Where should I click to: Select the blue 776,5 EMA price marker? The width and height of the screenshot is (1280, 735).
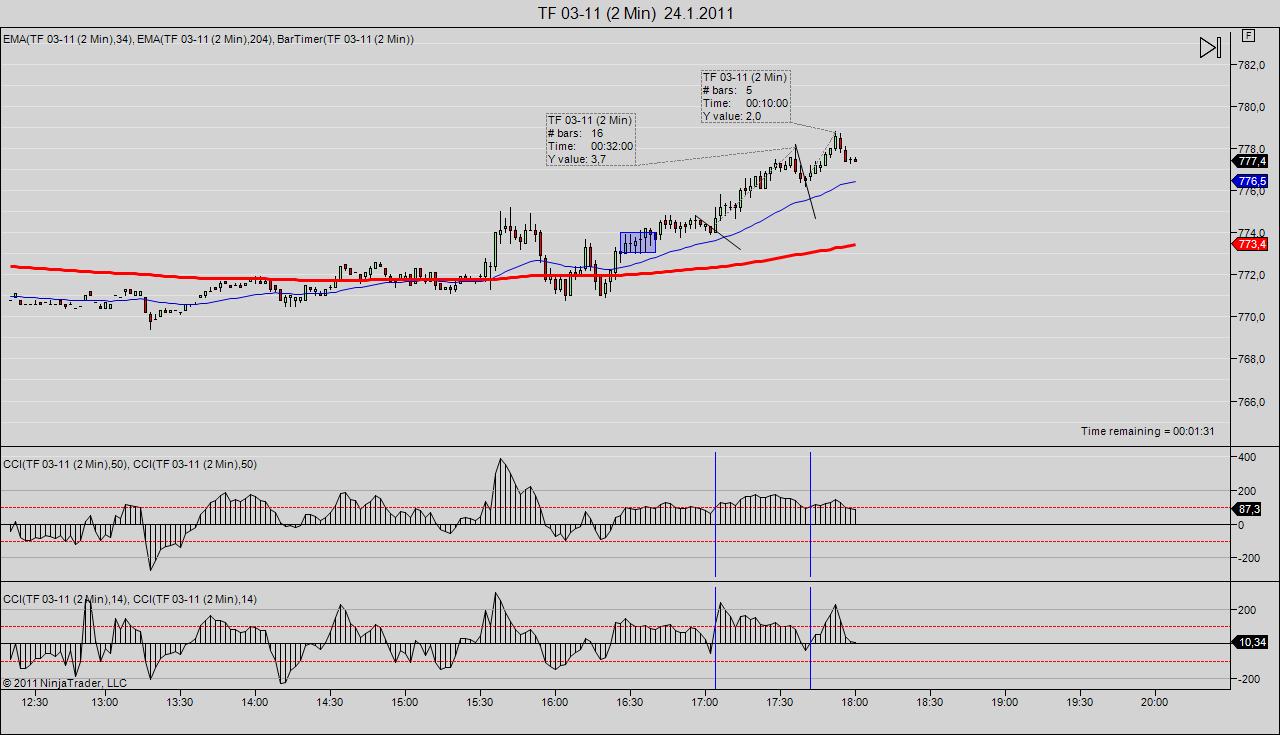coord(1252,181)
